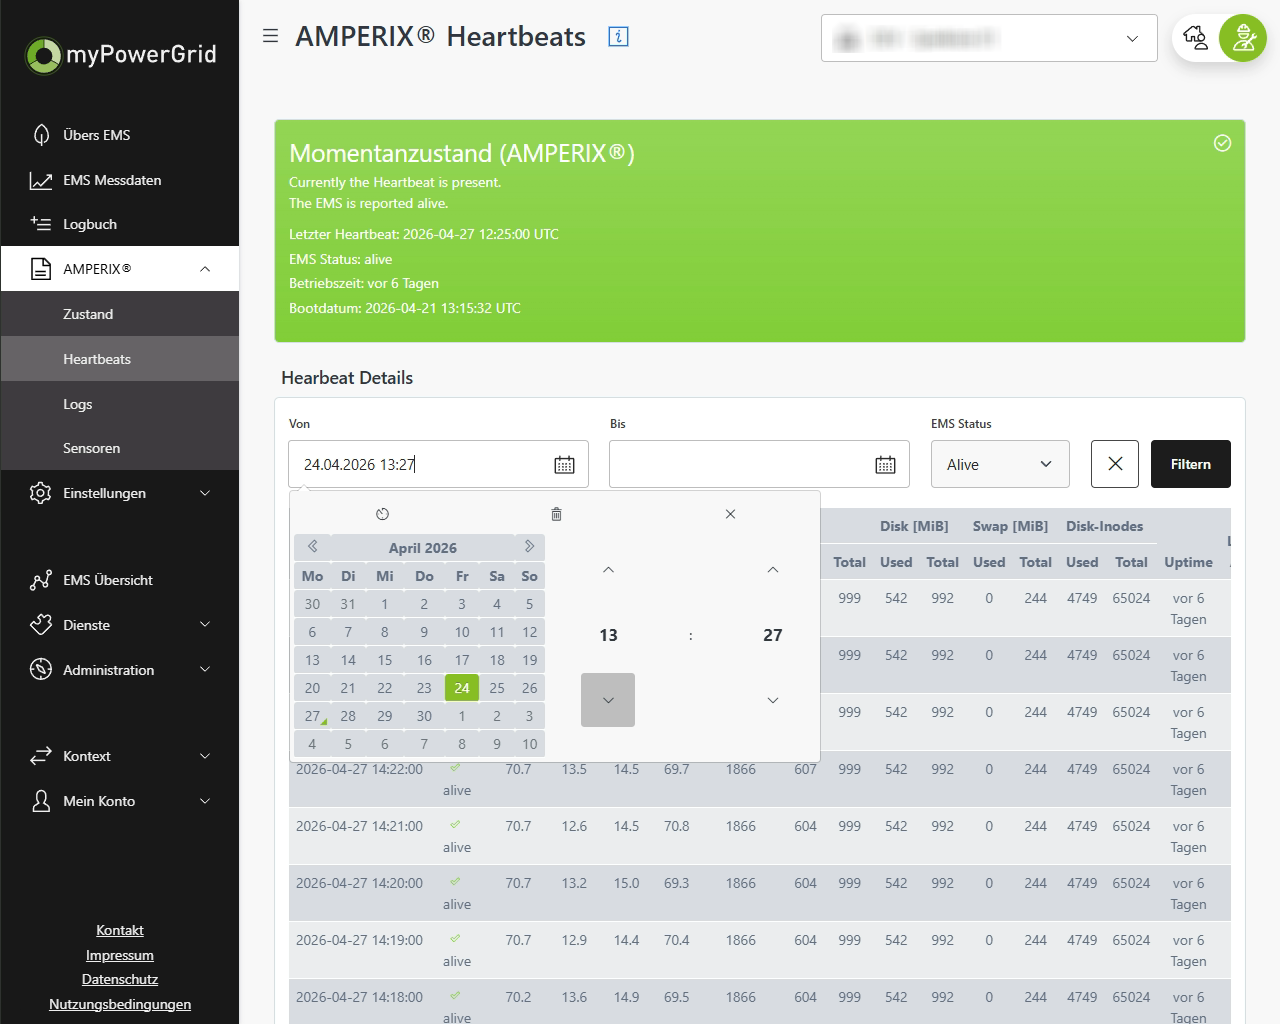Open the Kontakt link
This screenshot has width=1280, height=1024.
[x=120, y=930]
